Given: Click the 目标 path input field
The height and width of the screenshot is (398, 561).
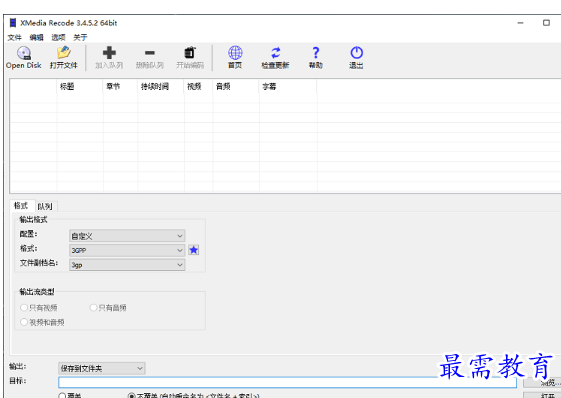Looking at the screenshot, I should click(x=288, y=383).
